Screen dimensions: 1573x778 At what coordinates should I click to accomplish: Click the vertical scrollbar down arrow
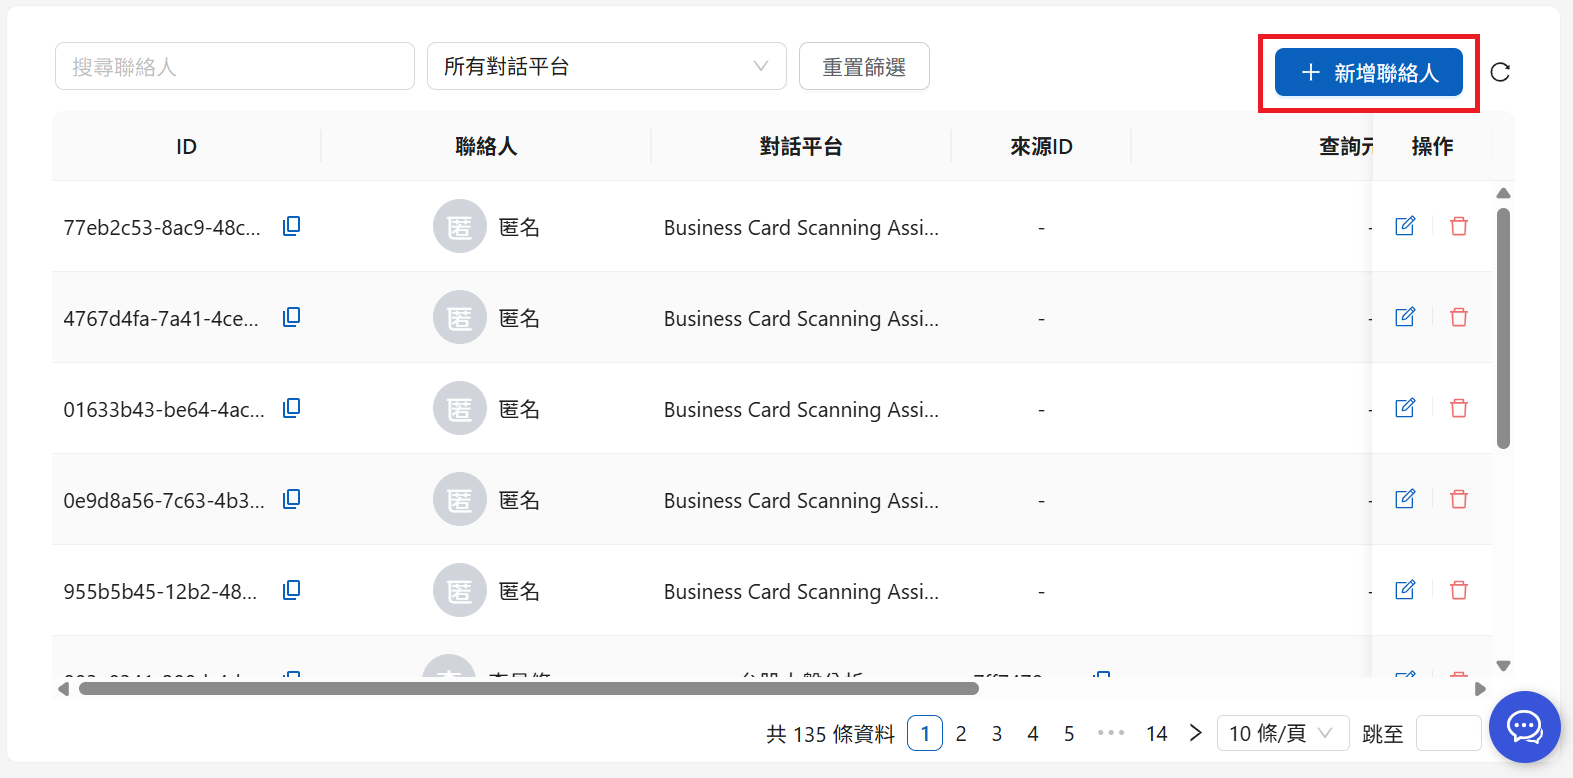(x=1503, y=665)
